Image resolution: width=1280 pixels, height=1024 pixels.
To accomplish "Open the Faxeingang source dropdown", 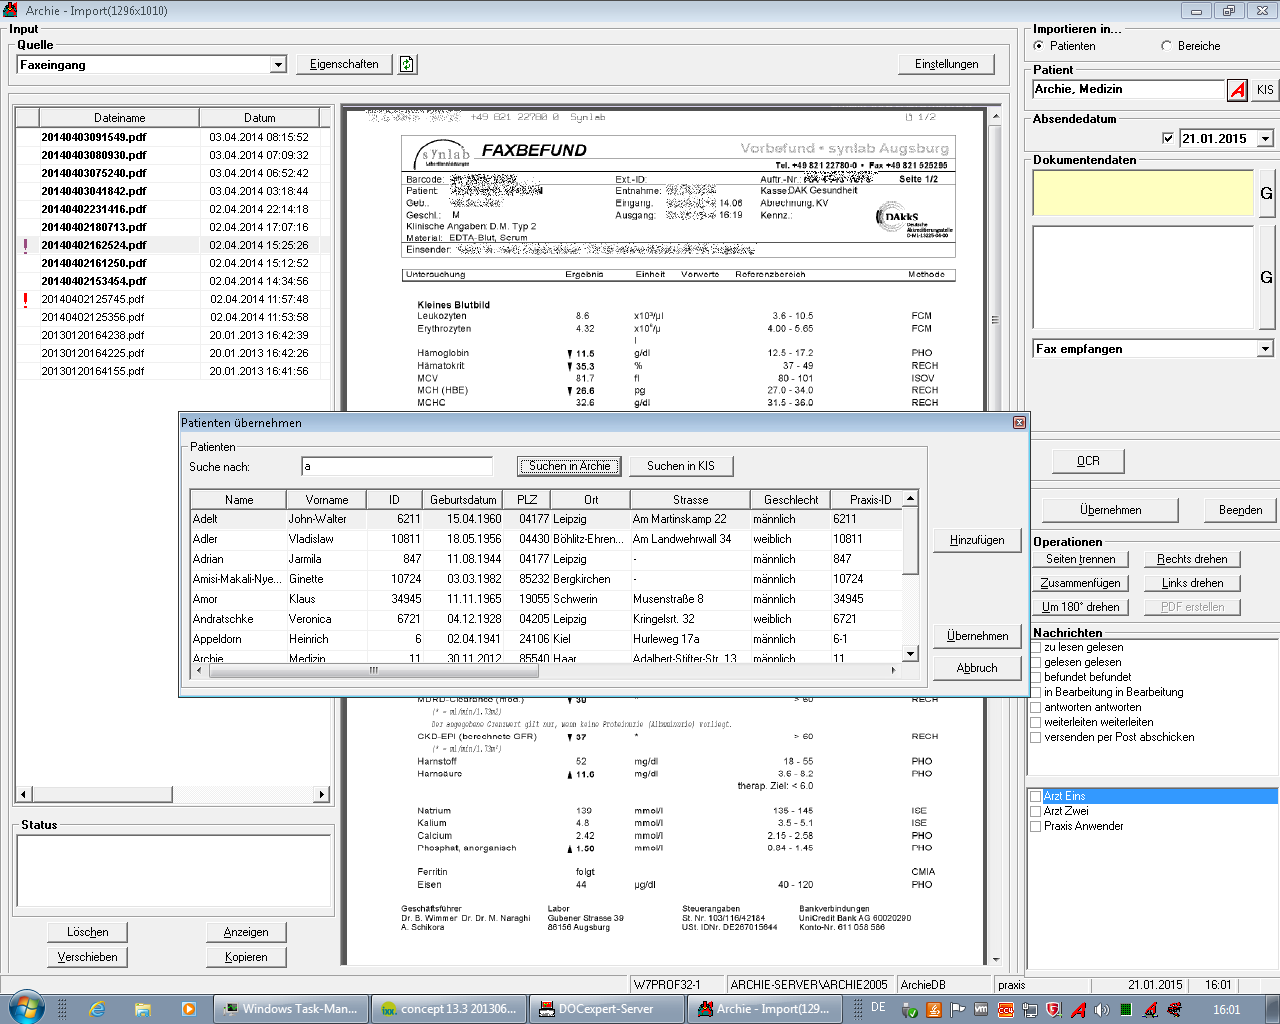I will [x=278, y=65].
